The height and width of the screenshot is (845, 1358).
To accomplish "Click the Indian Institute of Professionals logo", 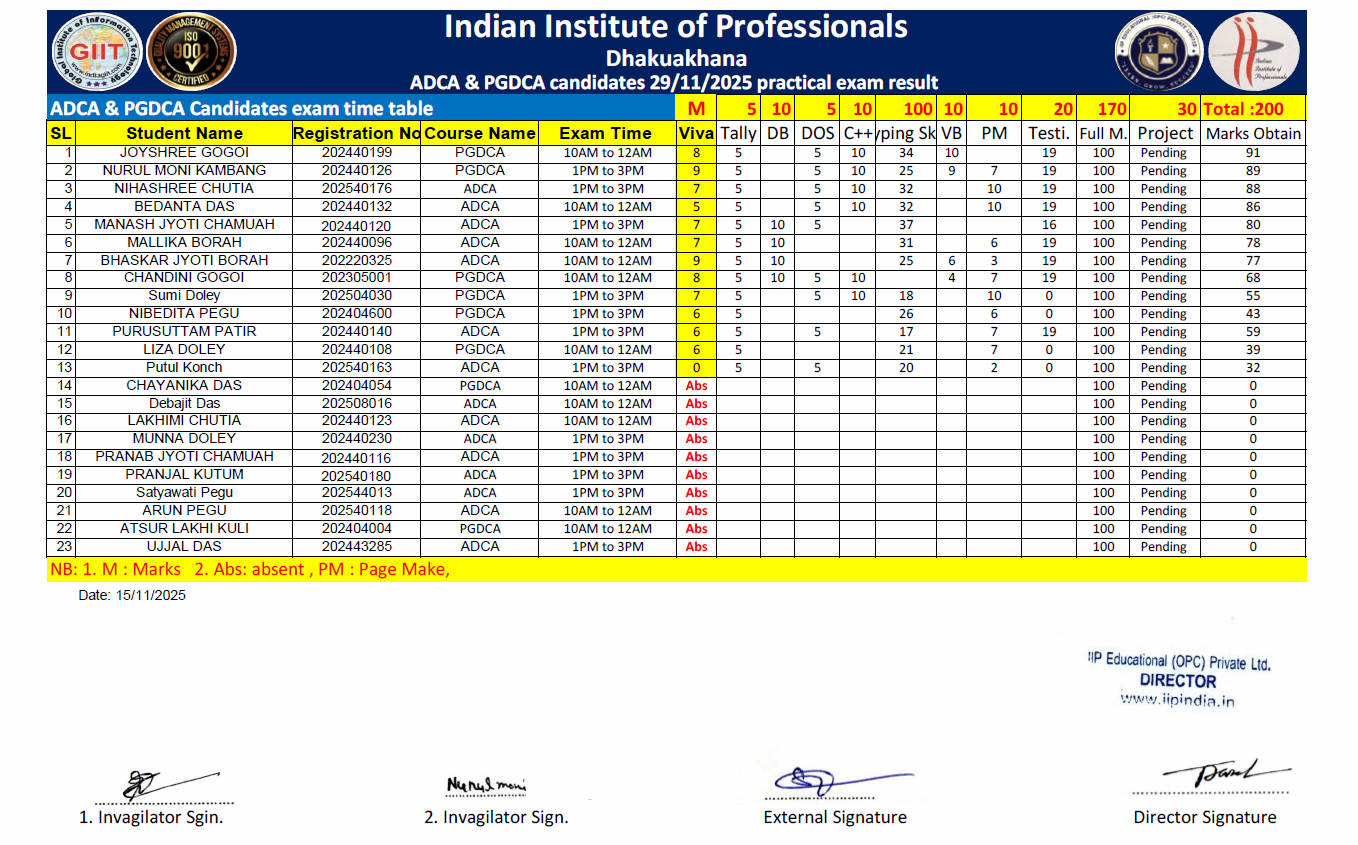I will click(1252, 53).
